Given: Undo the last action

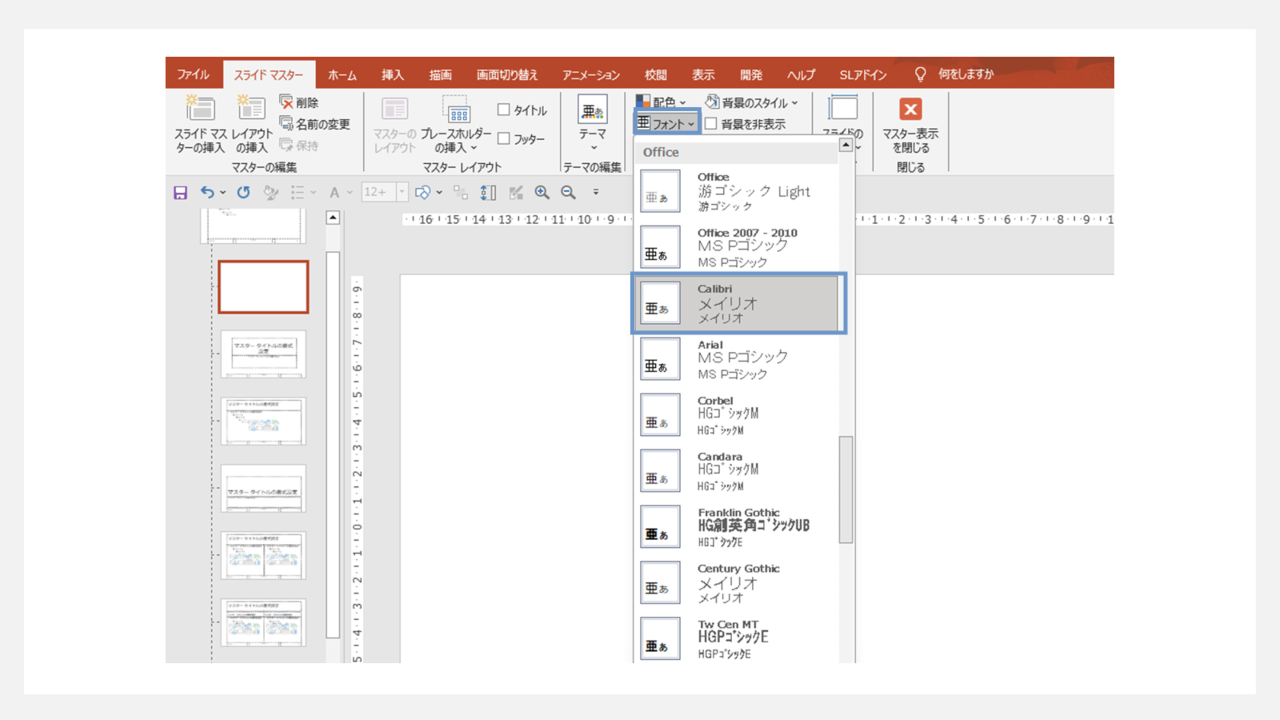Looking at the screenshot, I should point(207,192).
